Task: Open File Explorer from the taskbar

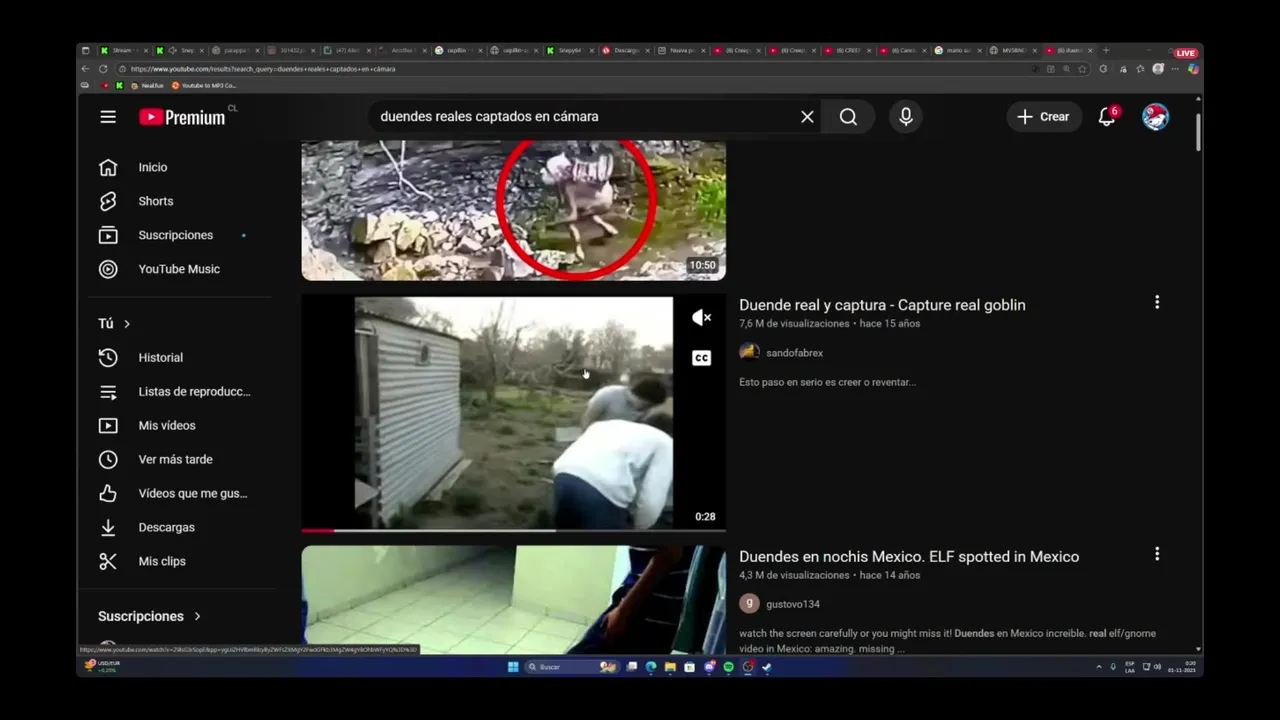Action: pos(670,667)
